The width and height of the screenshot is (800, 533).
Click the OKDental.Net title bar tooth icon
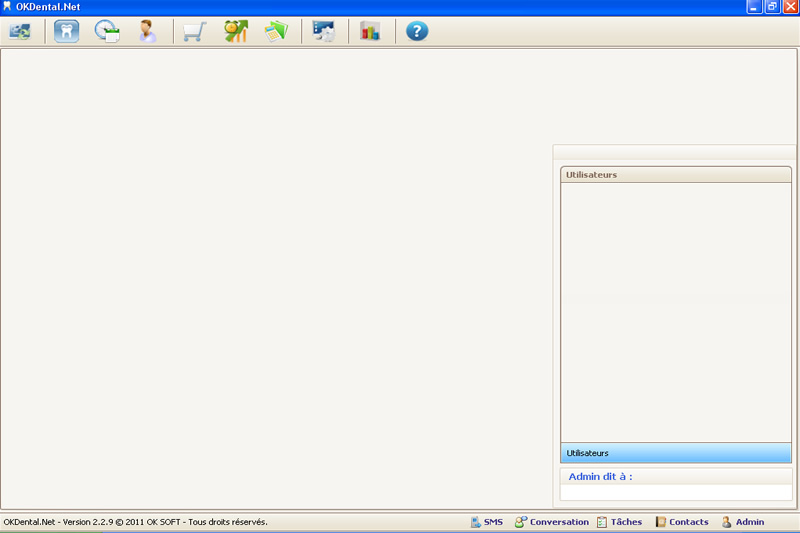[x=7, y=7]
